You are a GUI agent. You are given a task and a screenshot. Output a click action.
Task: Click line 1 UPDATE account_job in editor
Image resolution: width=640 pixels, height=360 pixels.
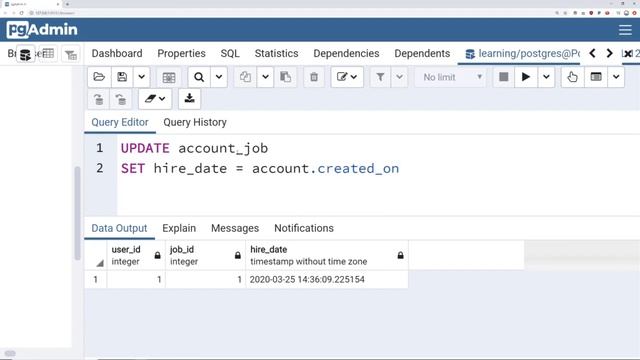[194, 148]
